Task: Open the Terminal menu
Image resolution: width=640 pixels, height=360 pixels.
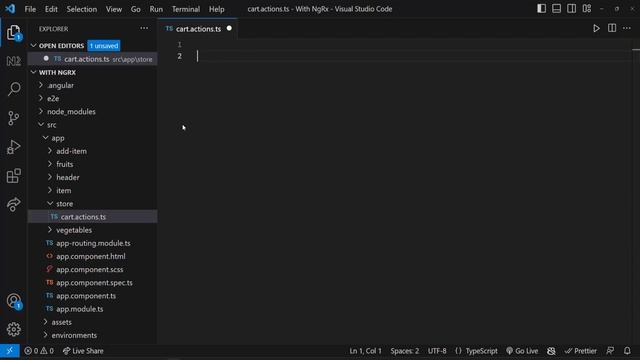Action: click(186, 9)
